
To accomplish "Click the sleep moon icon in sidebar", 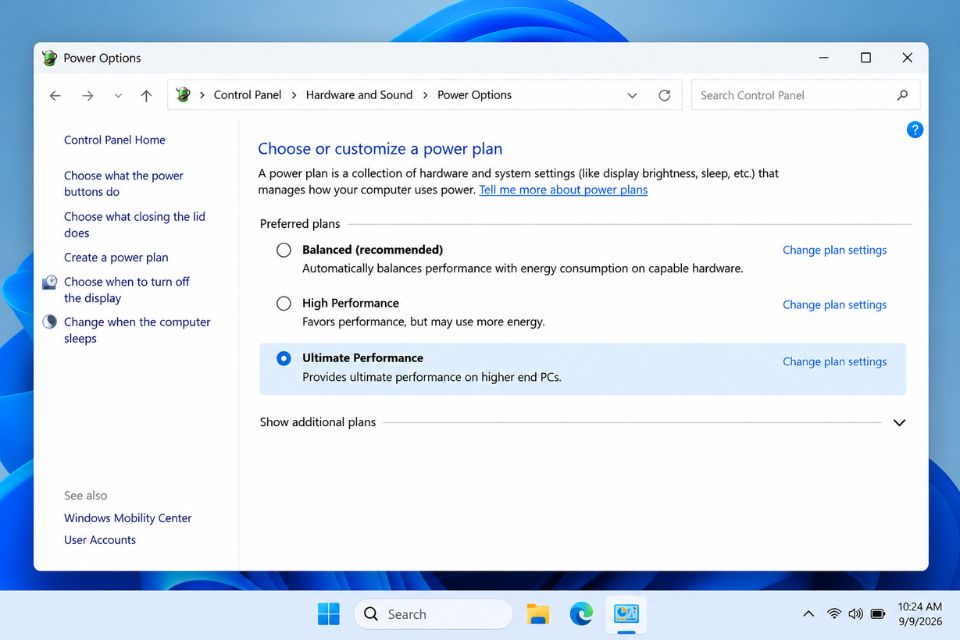I will [x=50, y=322].
